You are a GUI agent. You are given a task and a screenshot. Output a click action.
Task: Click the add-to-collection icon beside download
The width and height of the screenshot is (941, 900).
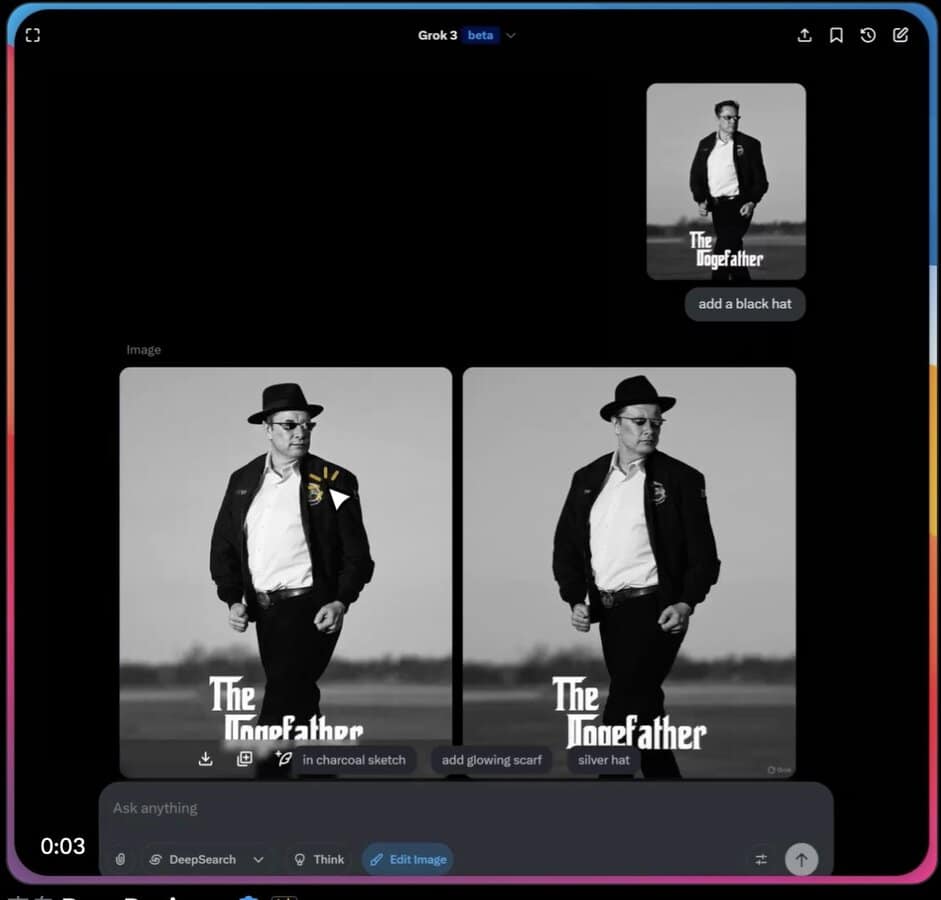244,759
